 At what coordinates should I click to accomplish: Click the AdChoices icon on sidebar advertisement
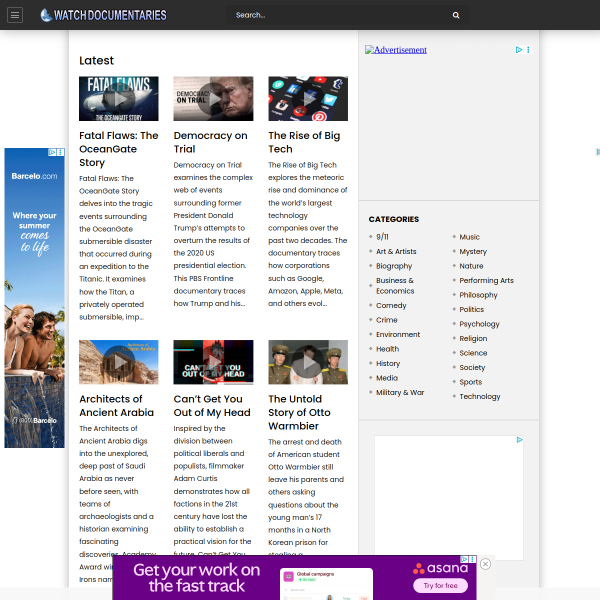click(519, 49)
